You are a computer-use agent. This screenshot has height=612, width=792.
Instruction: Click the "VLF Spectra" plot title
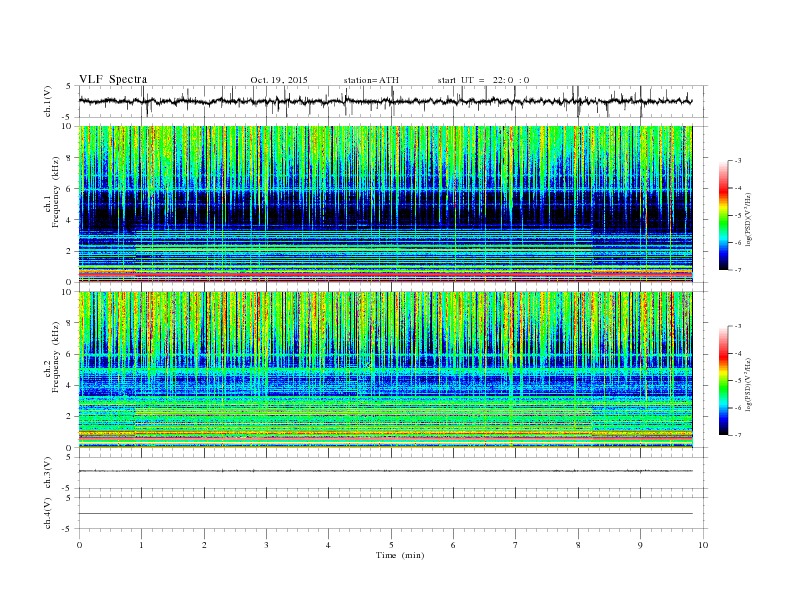pos(113,79)
